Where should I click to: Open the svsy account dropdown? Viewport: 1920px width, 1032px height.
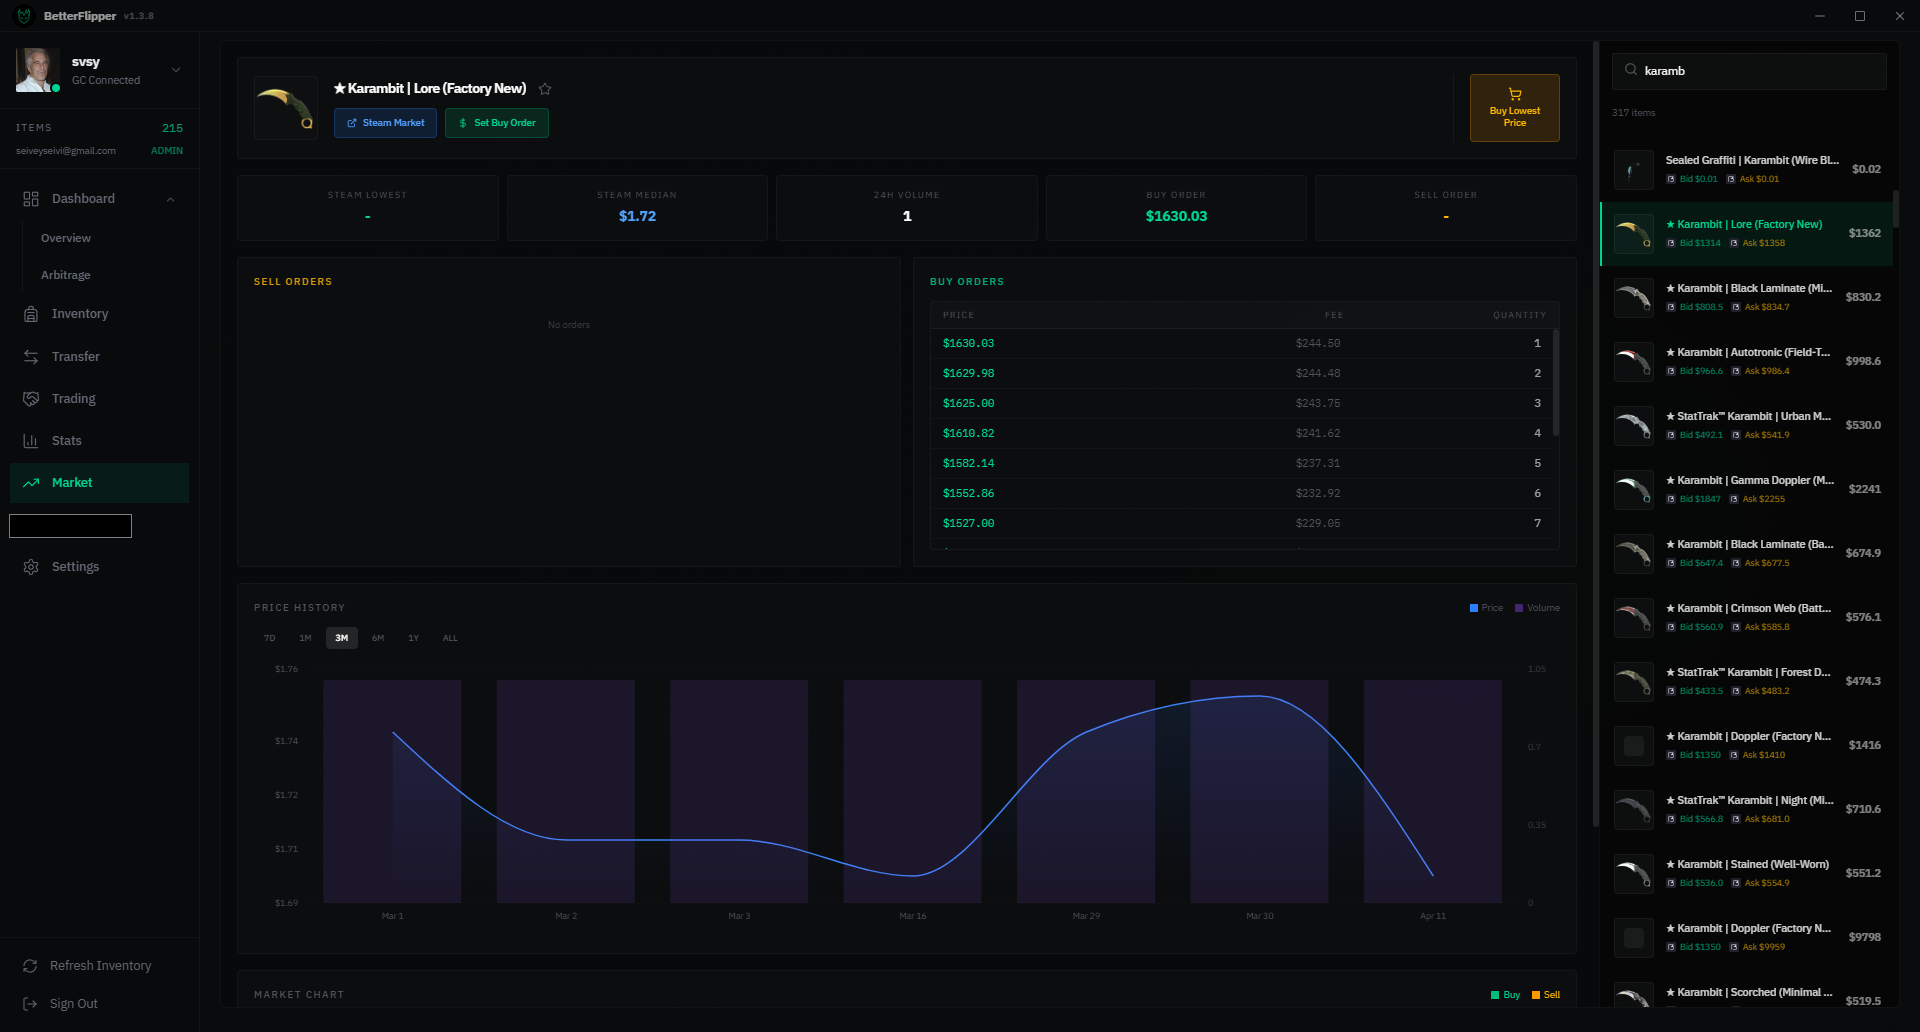point(176,70)
